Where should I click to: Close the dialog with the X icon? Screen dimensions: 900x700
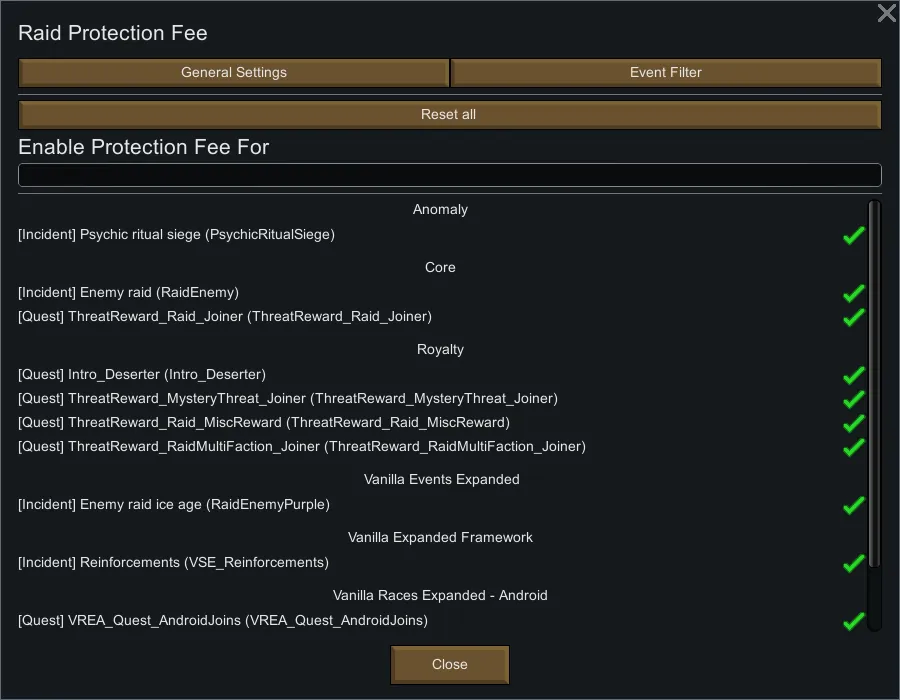[x=886, y=13]
